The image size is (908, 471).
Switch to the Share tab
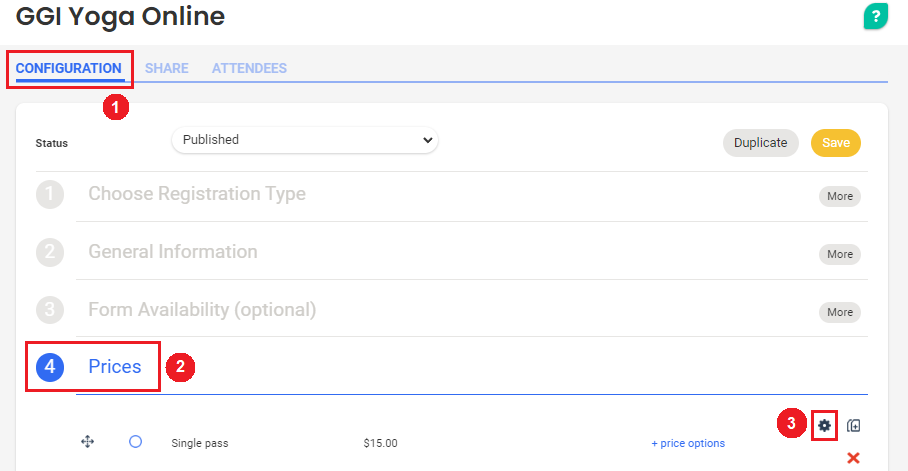point(166,69)
